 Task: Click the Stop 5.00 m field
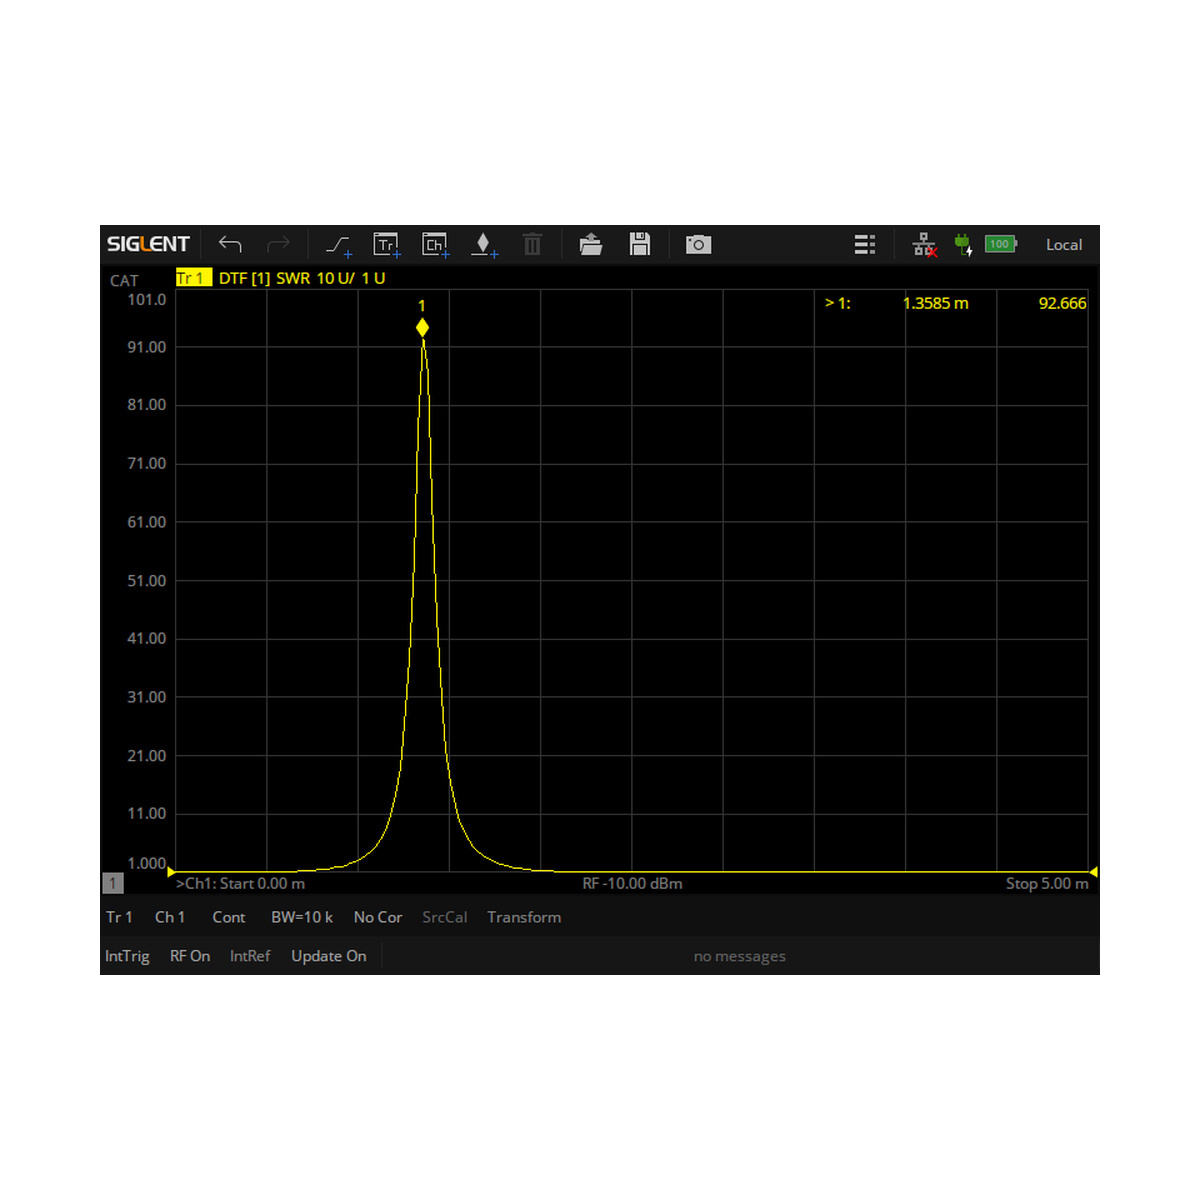pos(1047,884)
